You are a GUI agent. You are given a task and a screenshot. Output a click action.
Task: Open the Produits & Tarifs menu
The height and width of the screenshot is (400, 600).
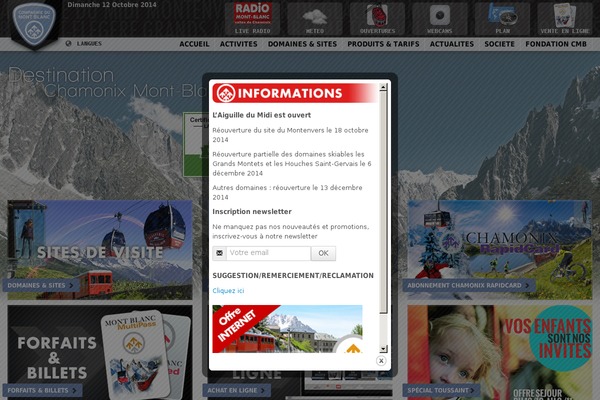coord(383,44)
